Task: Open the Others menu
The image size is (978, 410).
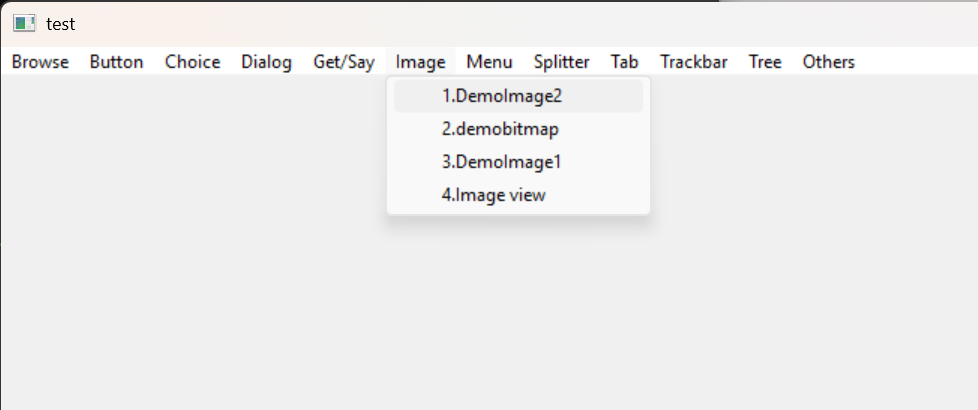Action: click(x=828, y=62)
